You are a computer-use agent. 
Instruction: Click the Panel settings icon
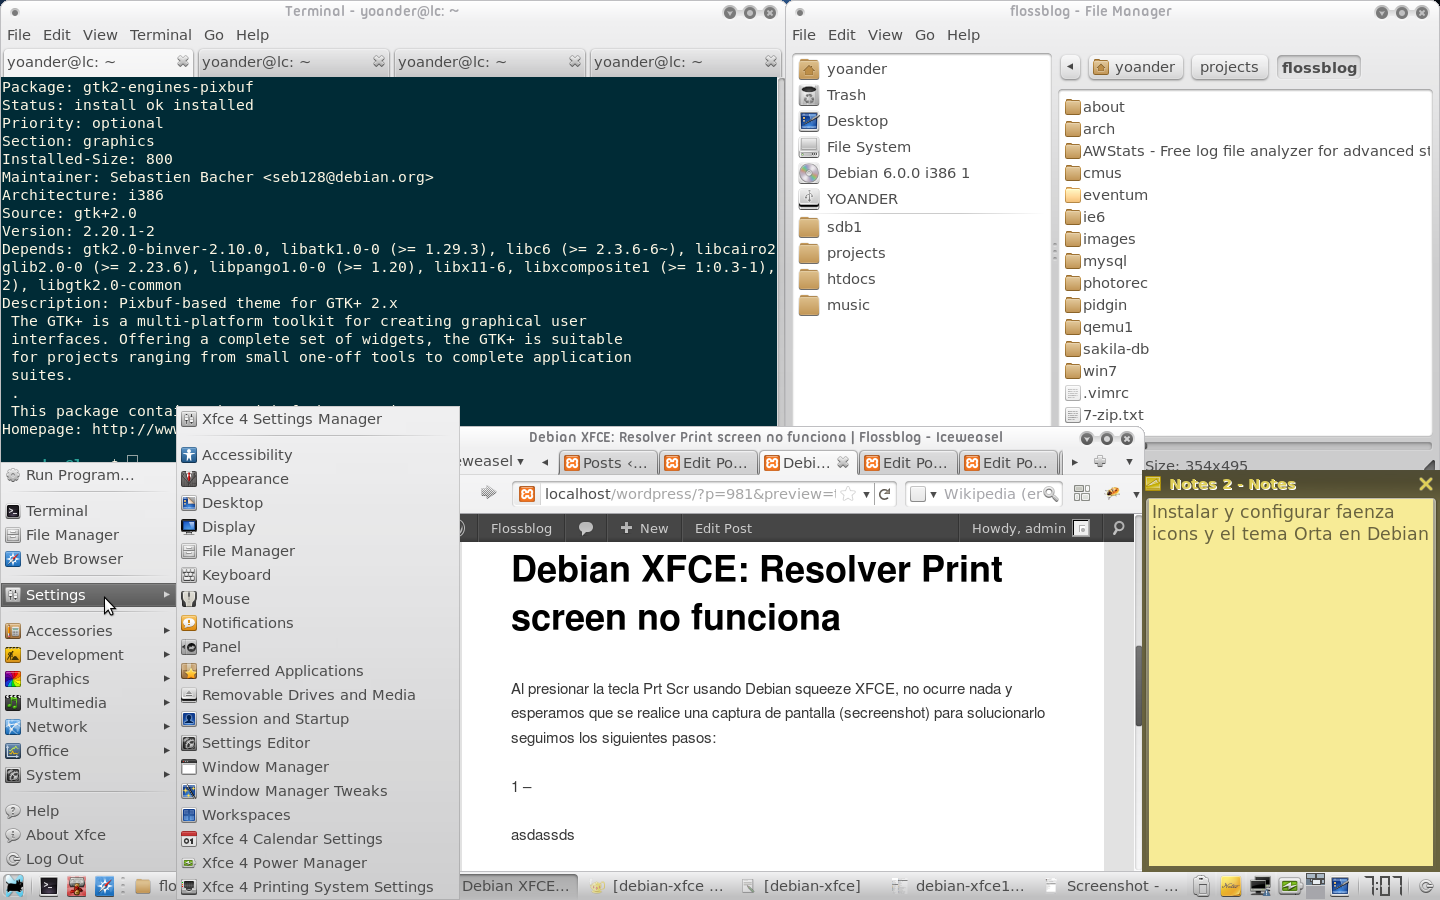[189, 647]
